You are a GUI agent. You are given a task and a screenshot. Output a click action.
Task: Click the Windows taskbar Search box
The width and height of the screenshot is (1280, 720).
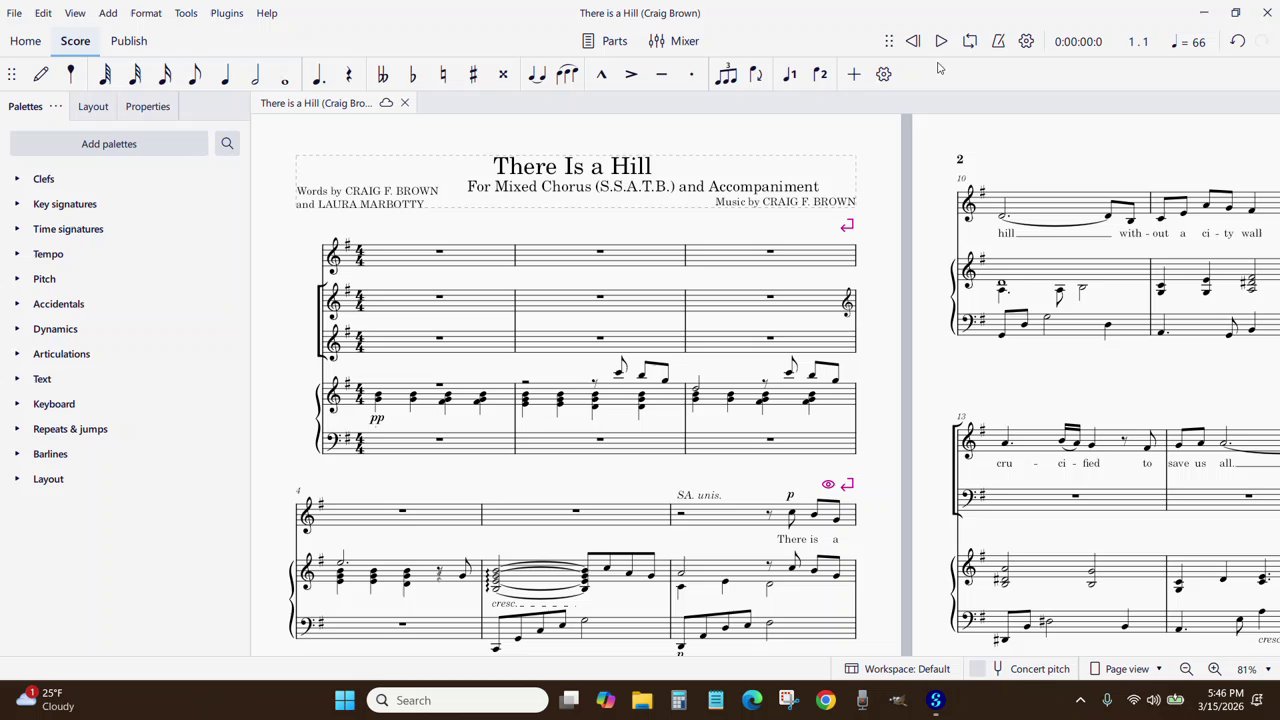click(x=457, y=700)
